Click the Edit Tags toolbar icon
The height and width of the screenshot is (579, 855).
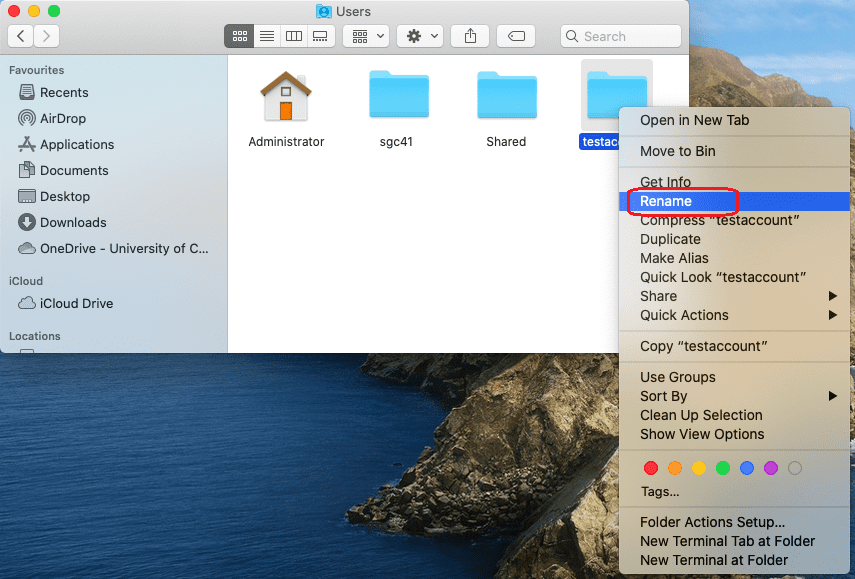(x=516, y=36)
